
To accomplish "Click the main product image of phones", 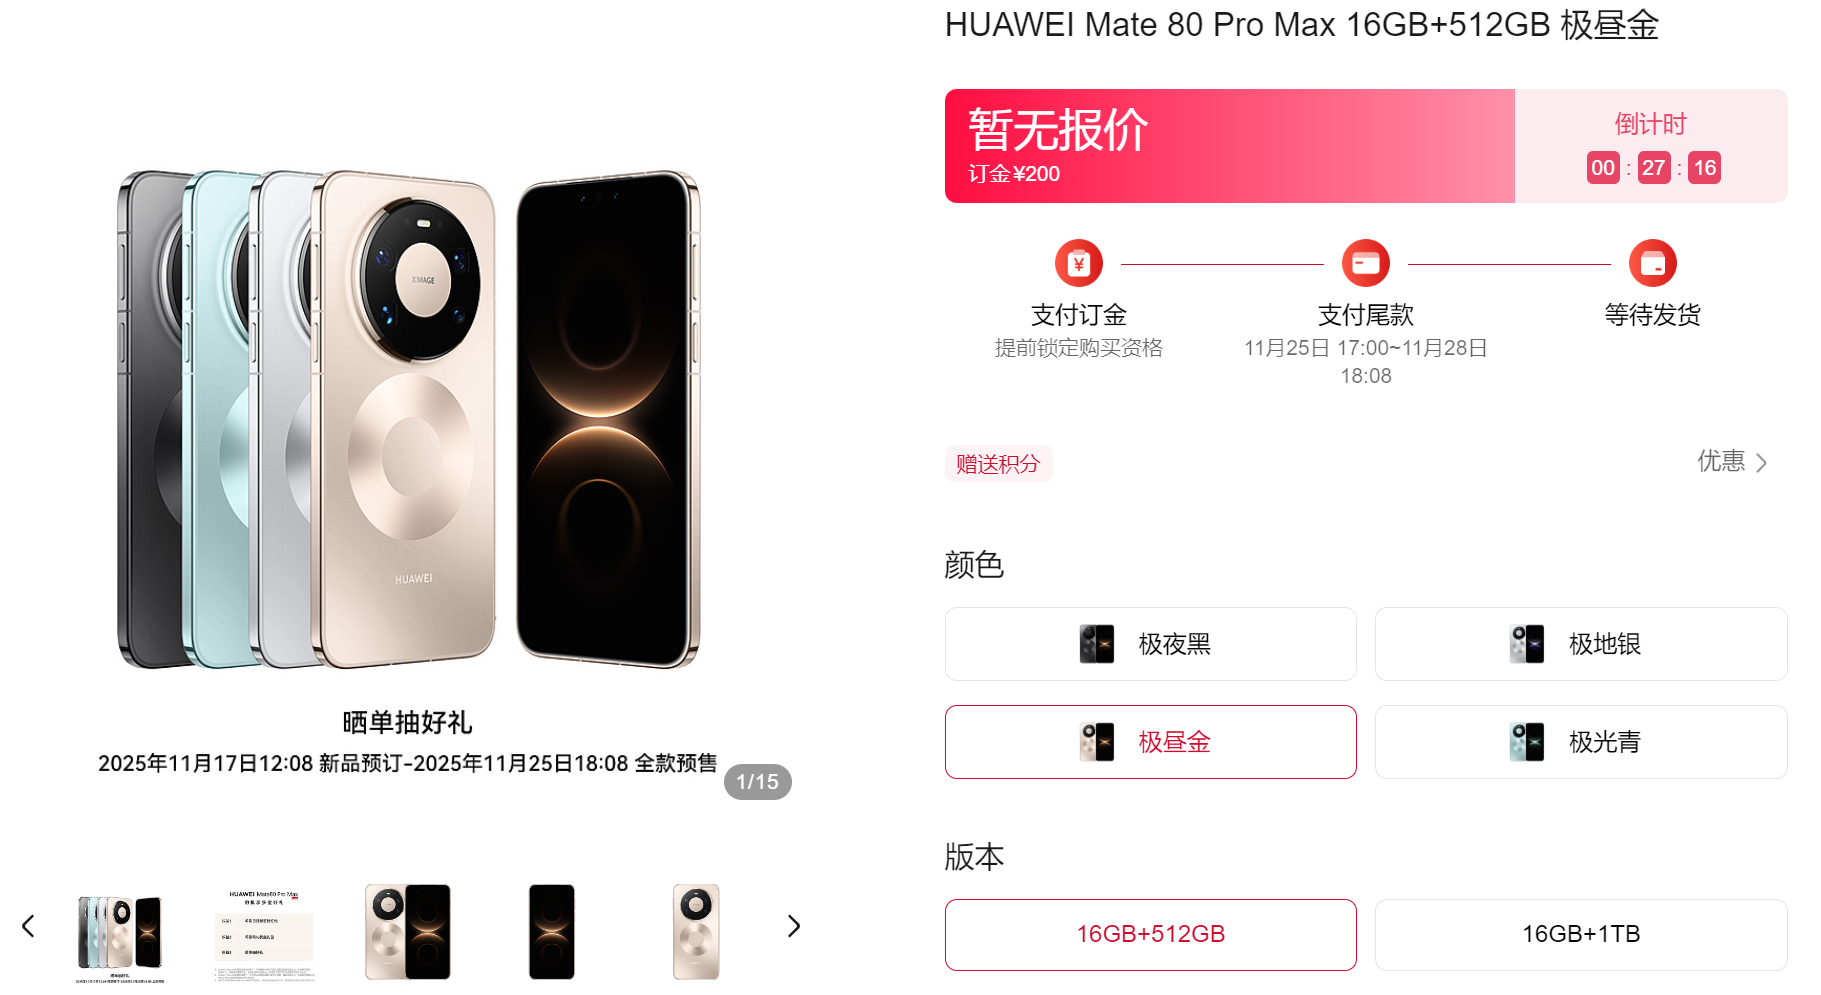I will click(x=408, y=420).
